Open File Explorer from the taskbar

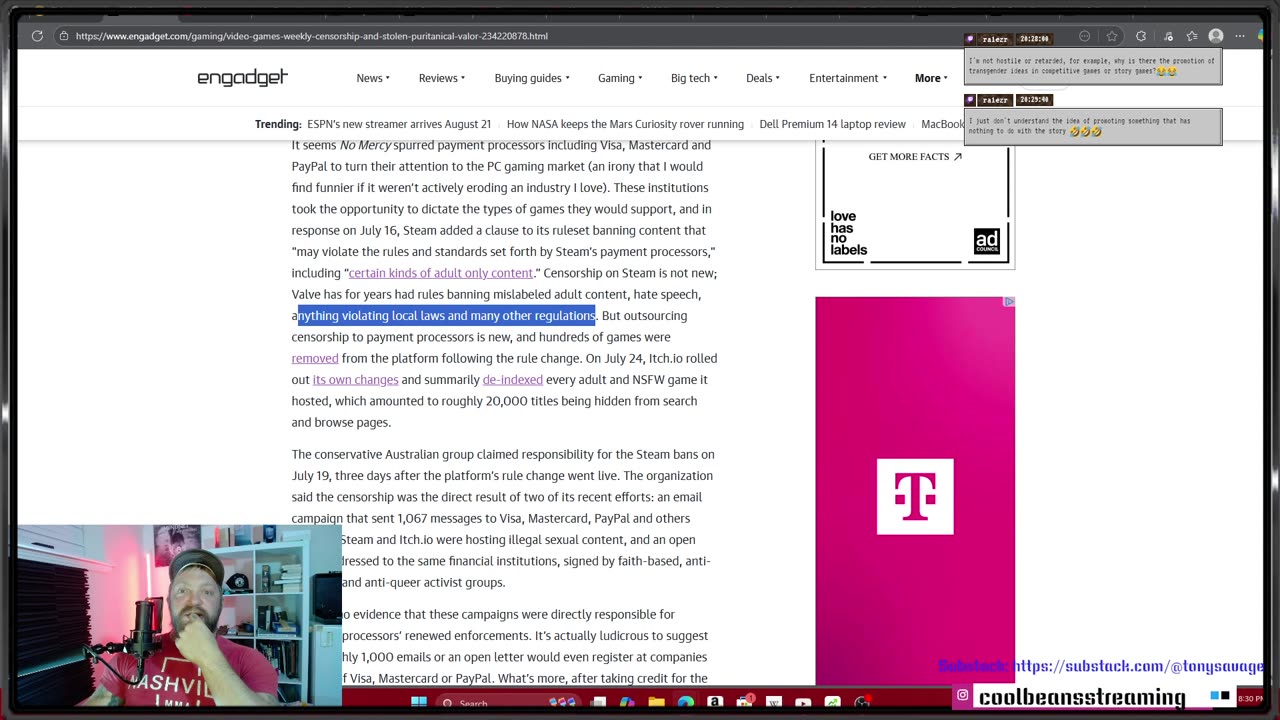[x=656, y=702]
